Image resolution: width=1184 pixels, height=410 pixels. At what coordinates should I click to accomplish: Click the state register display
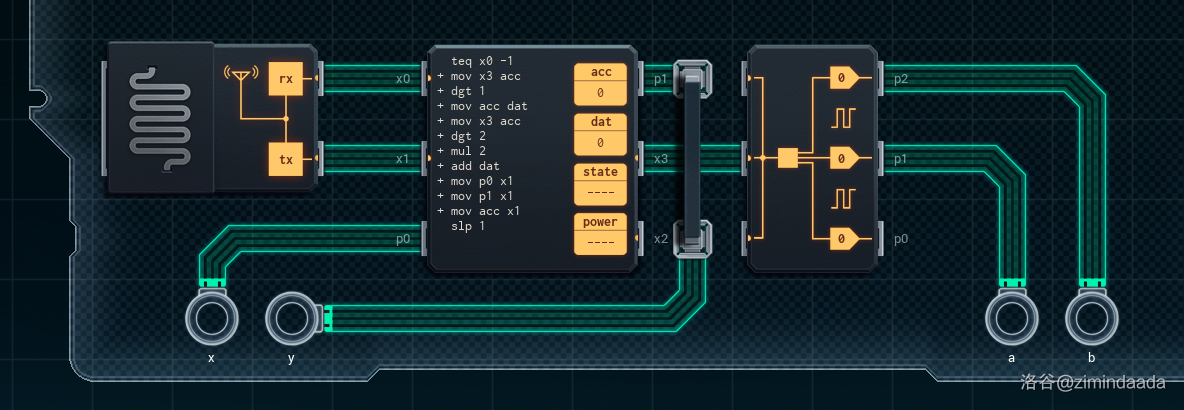click(600, 192)
